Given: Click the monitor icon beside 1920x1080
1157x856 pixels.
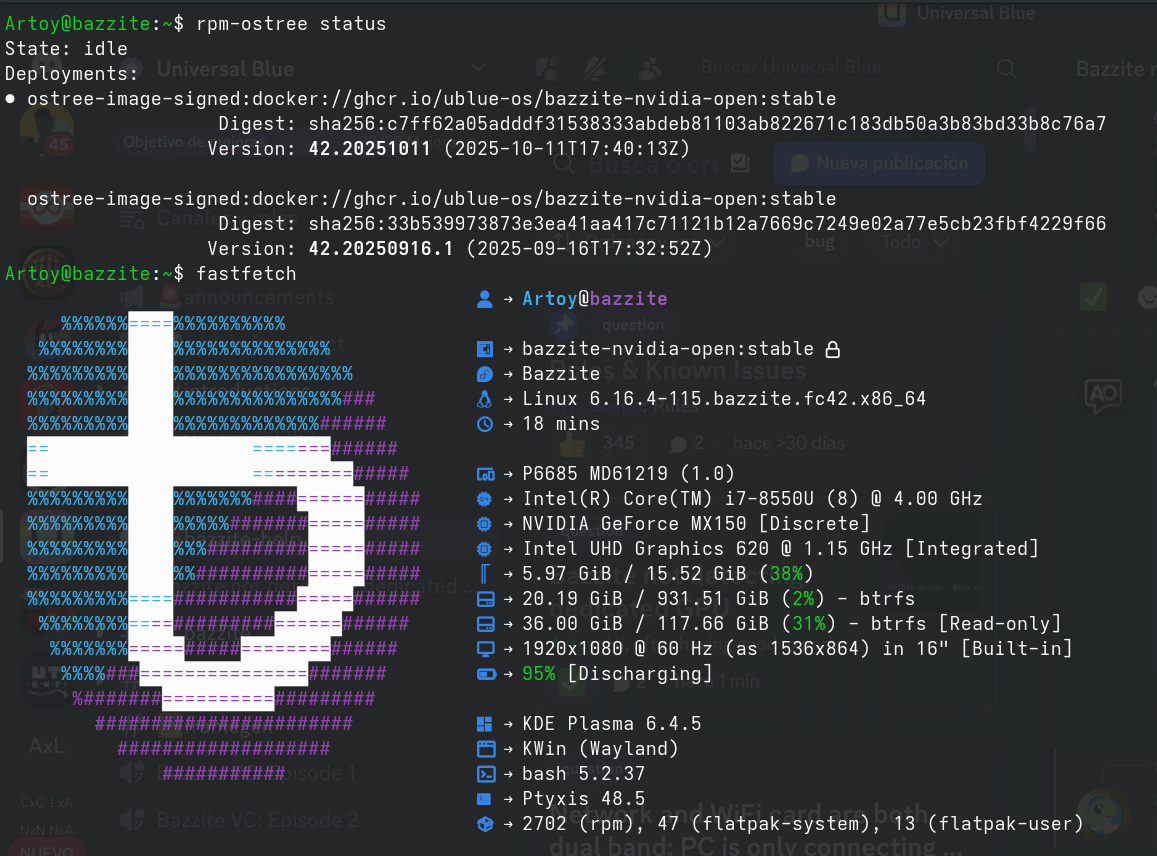Looking at the screenshot, I should 486,649.
